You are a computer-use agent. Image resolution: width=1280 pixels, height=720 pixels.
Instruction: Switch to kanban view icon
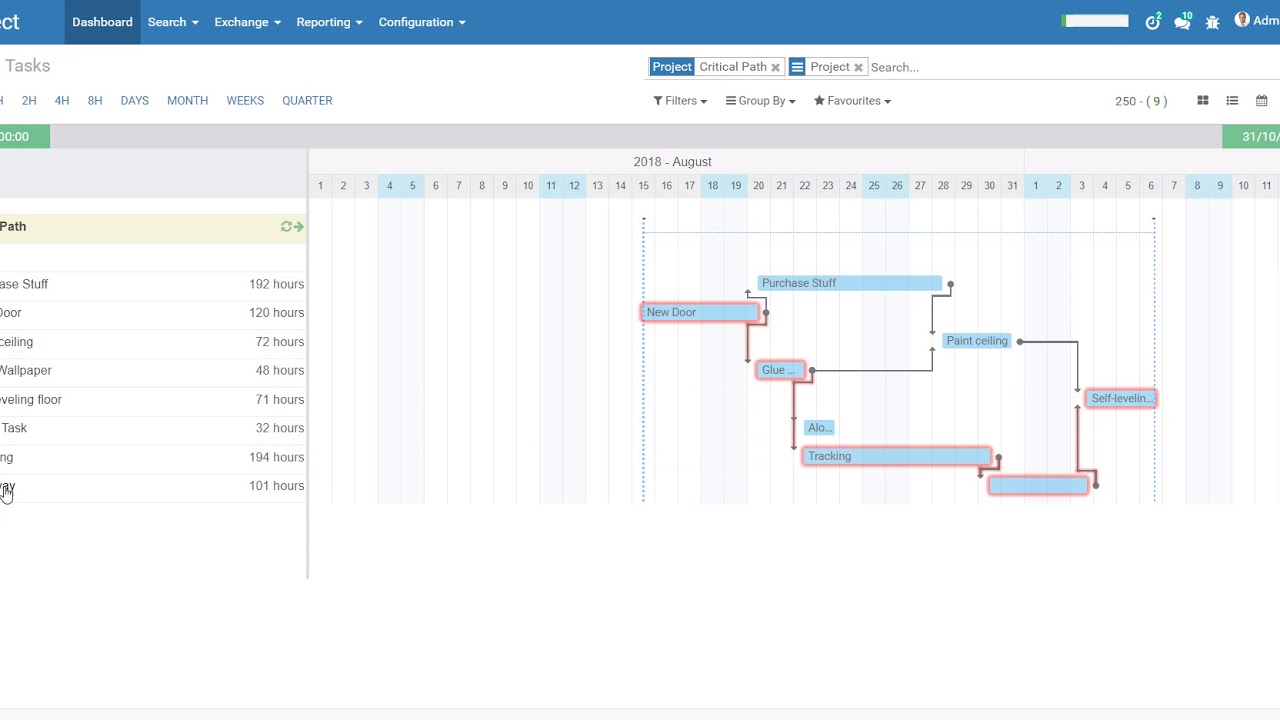[1203, 100]
